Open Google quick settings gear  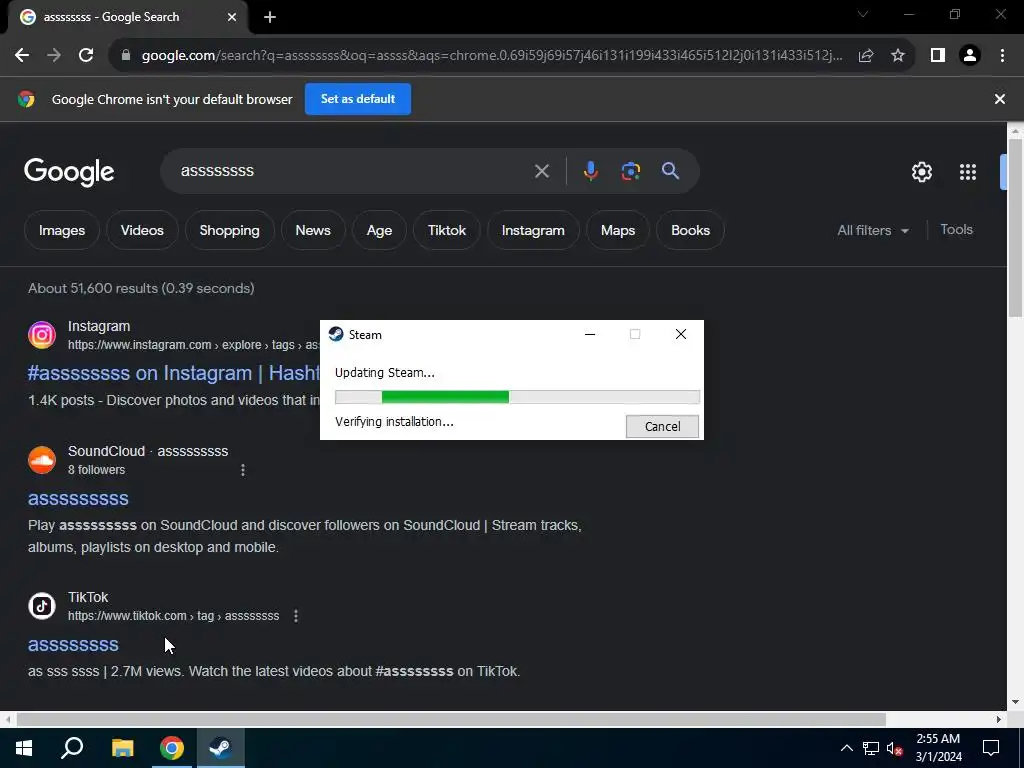(921, 172)
